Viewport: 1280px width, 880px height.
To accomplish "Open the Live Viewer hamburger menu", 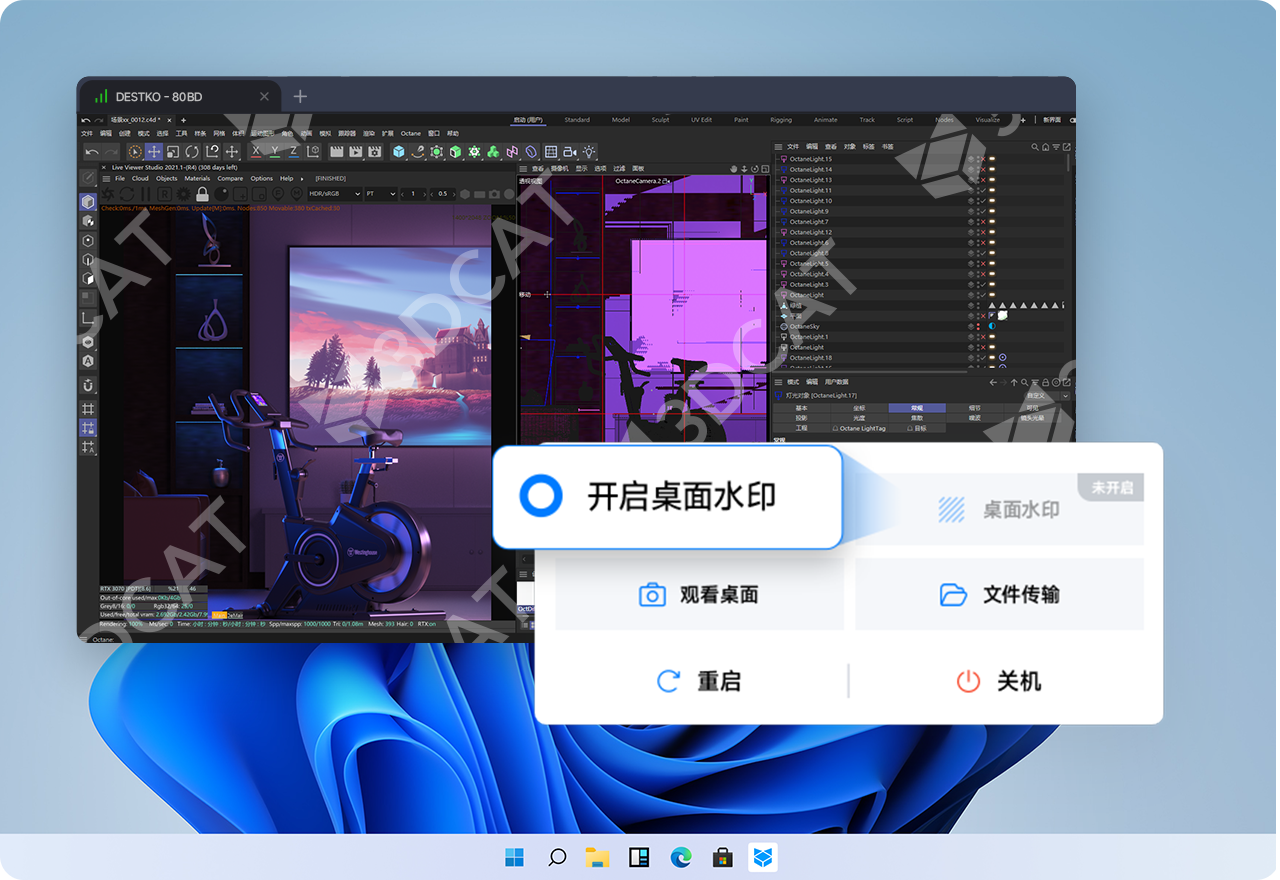I will point(106,178).
